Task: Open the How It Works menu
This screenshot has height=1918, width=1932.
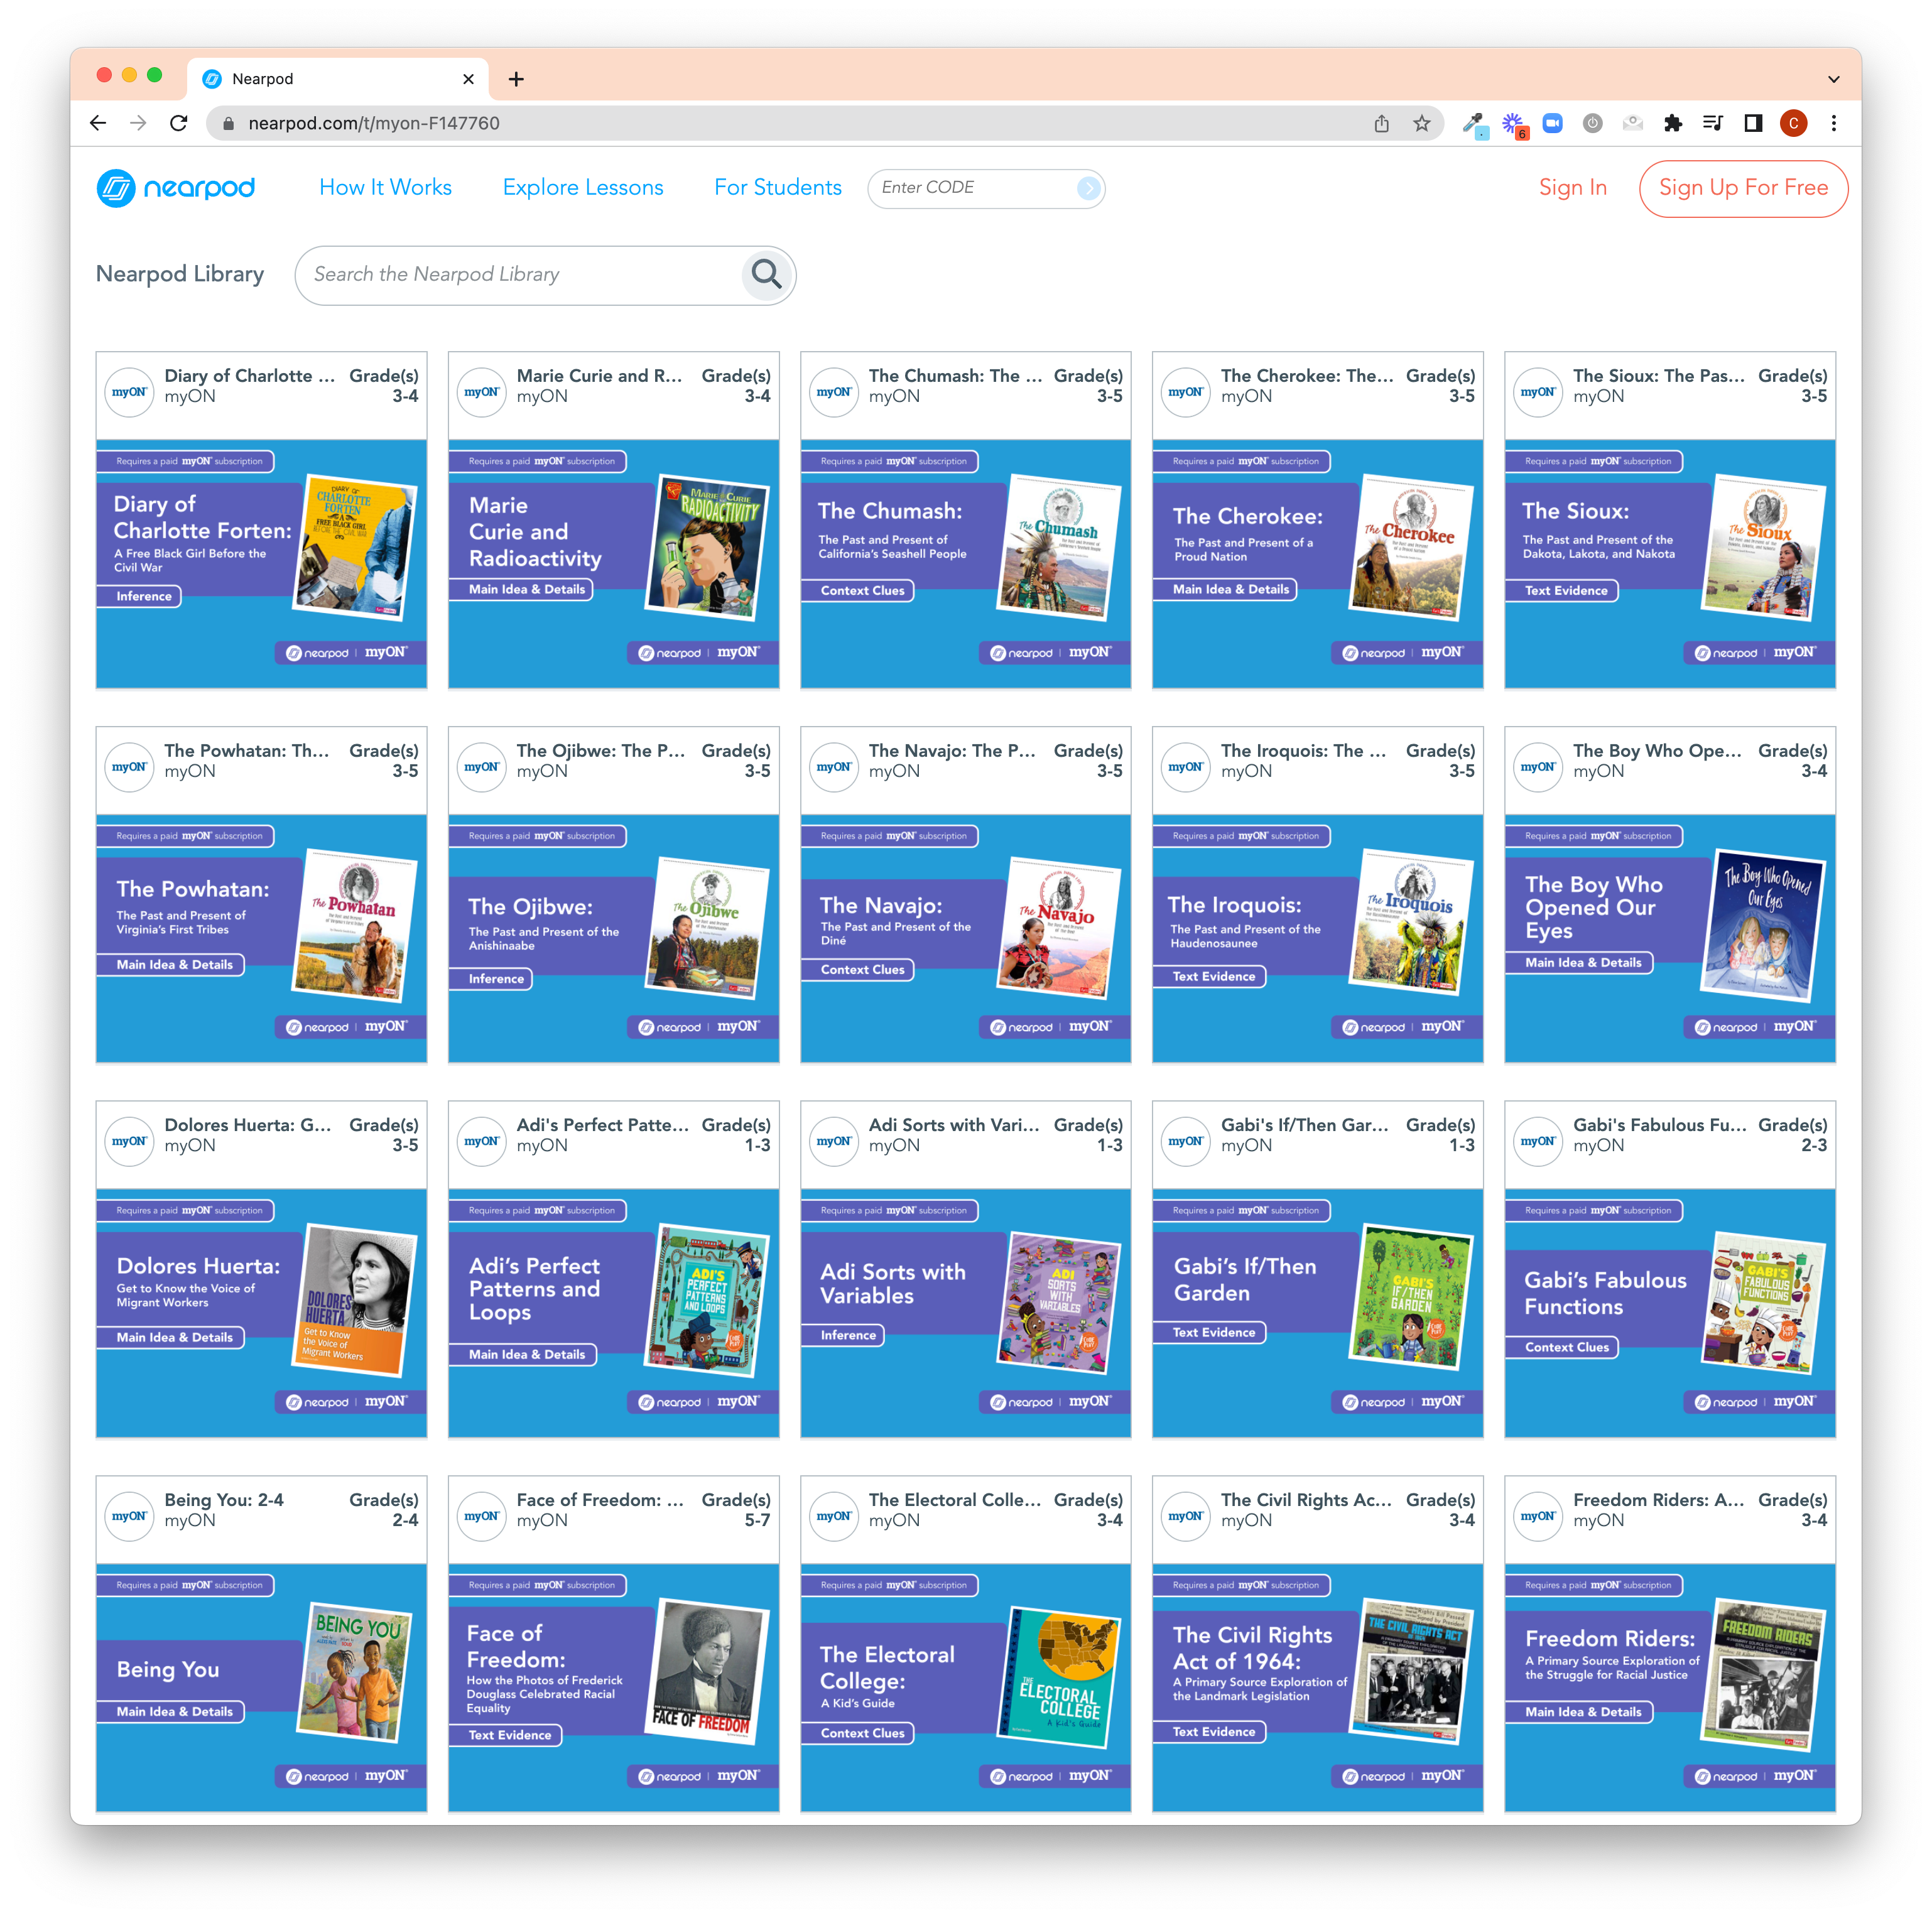Action: coord(385,188)
